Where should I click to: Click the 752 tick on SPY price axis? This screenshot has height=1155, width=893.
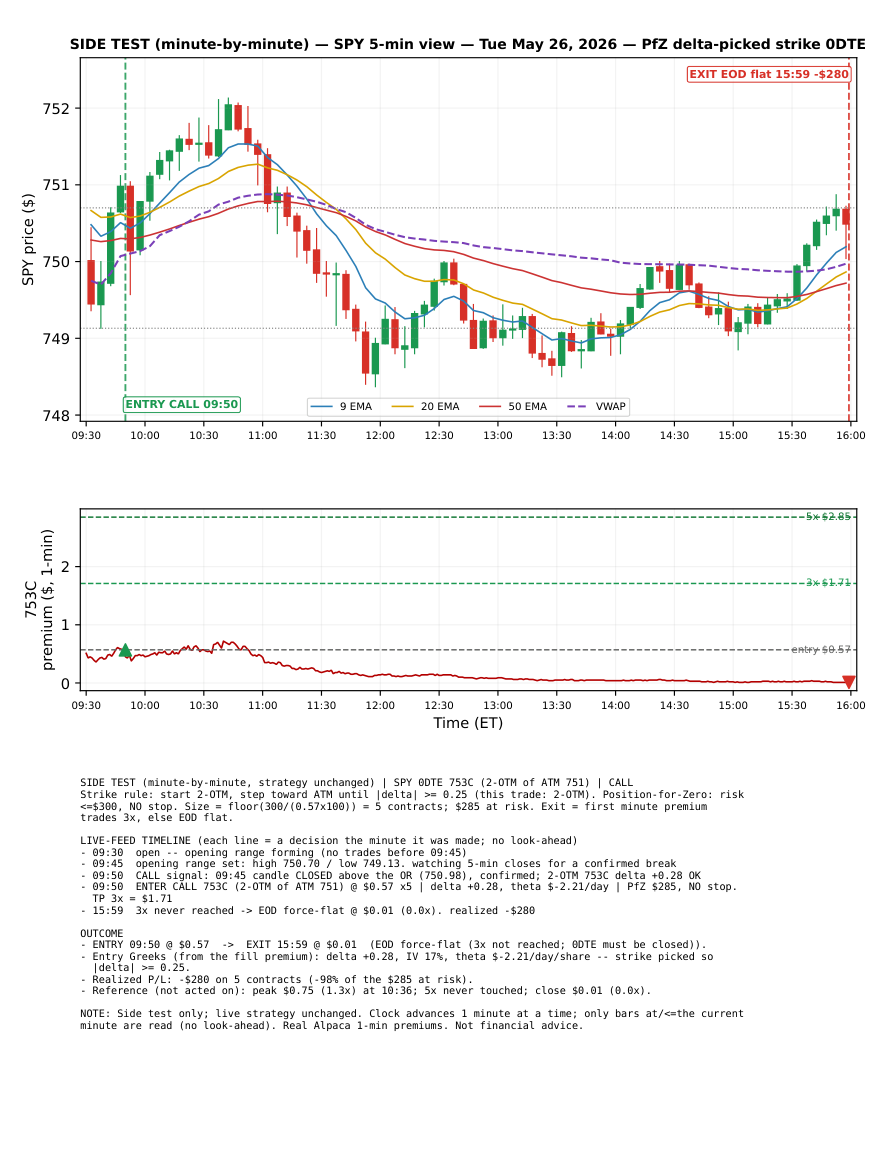pos(56,108)
